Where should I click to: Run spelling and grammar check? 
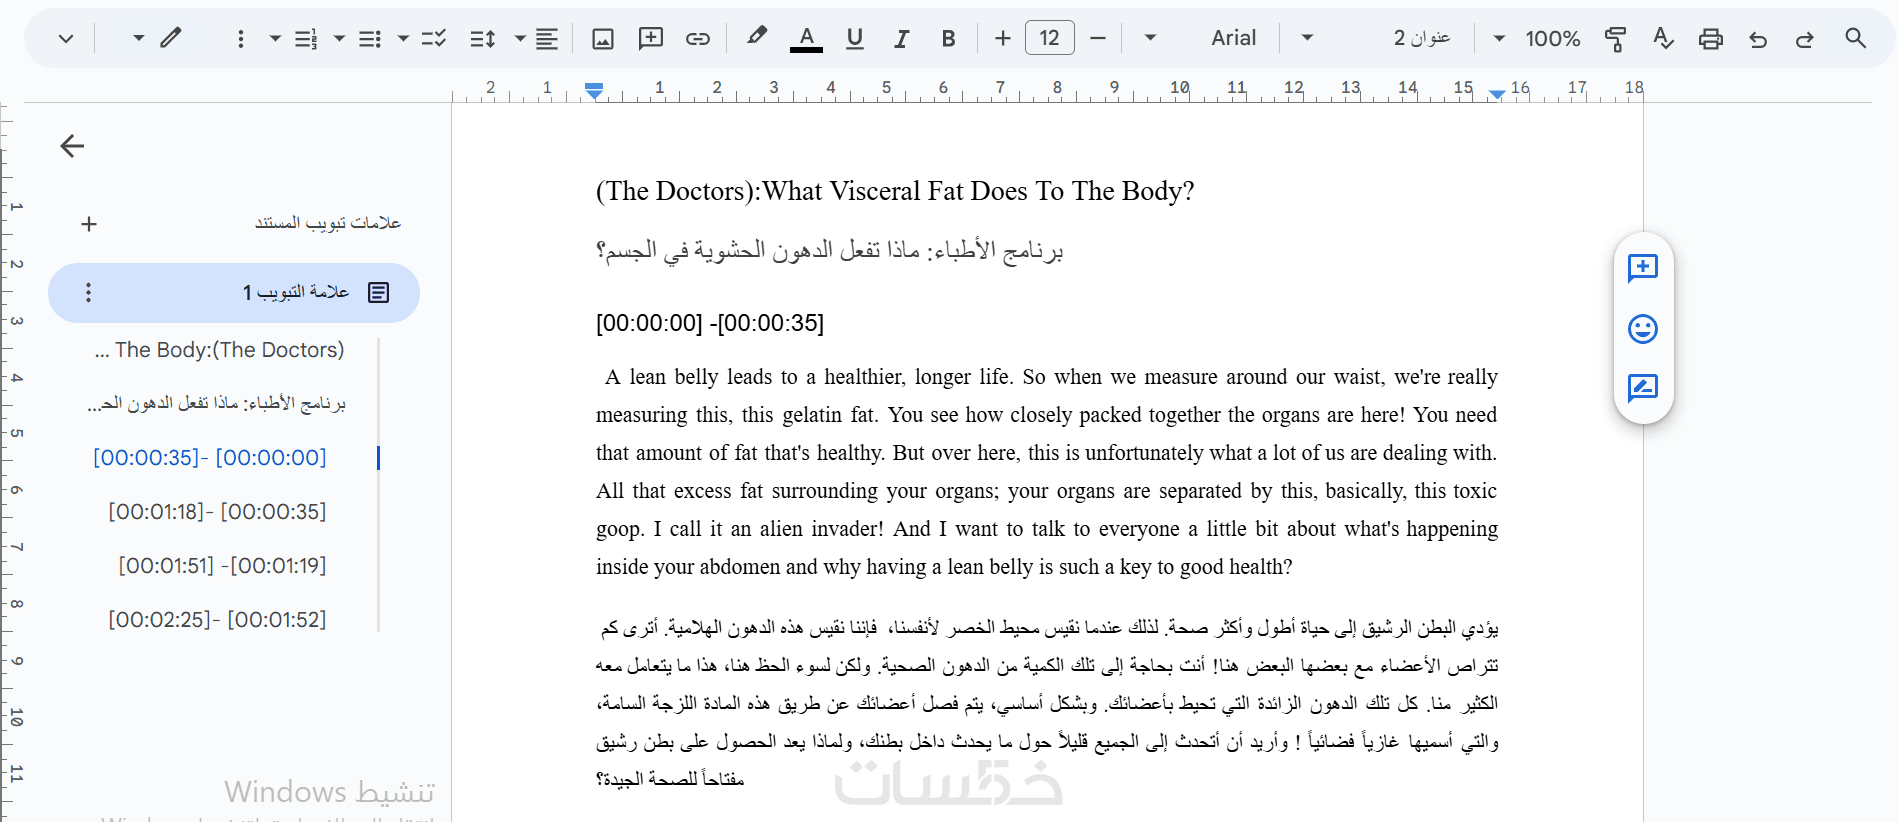(1663, 39)
